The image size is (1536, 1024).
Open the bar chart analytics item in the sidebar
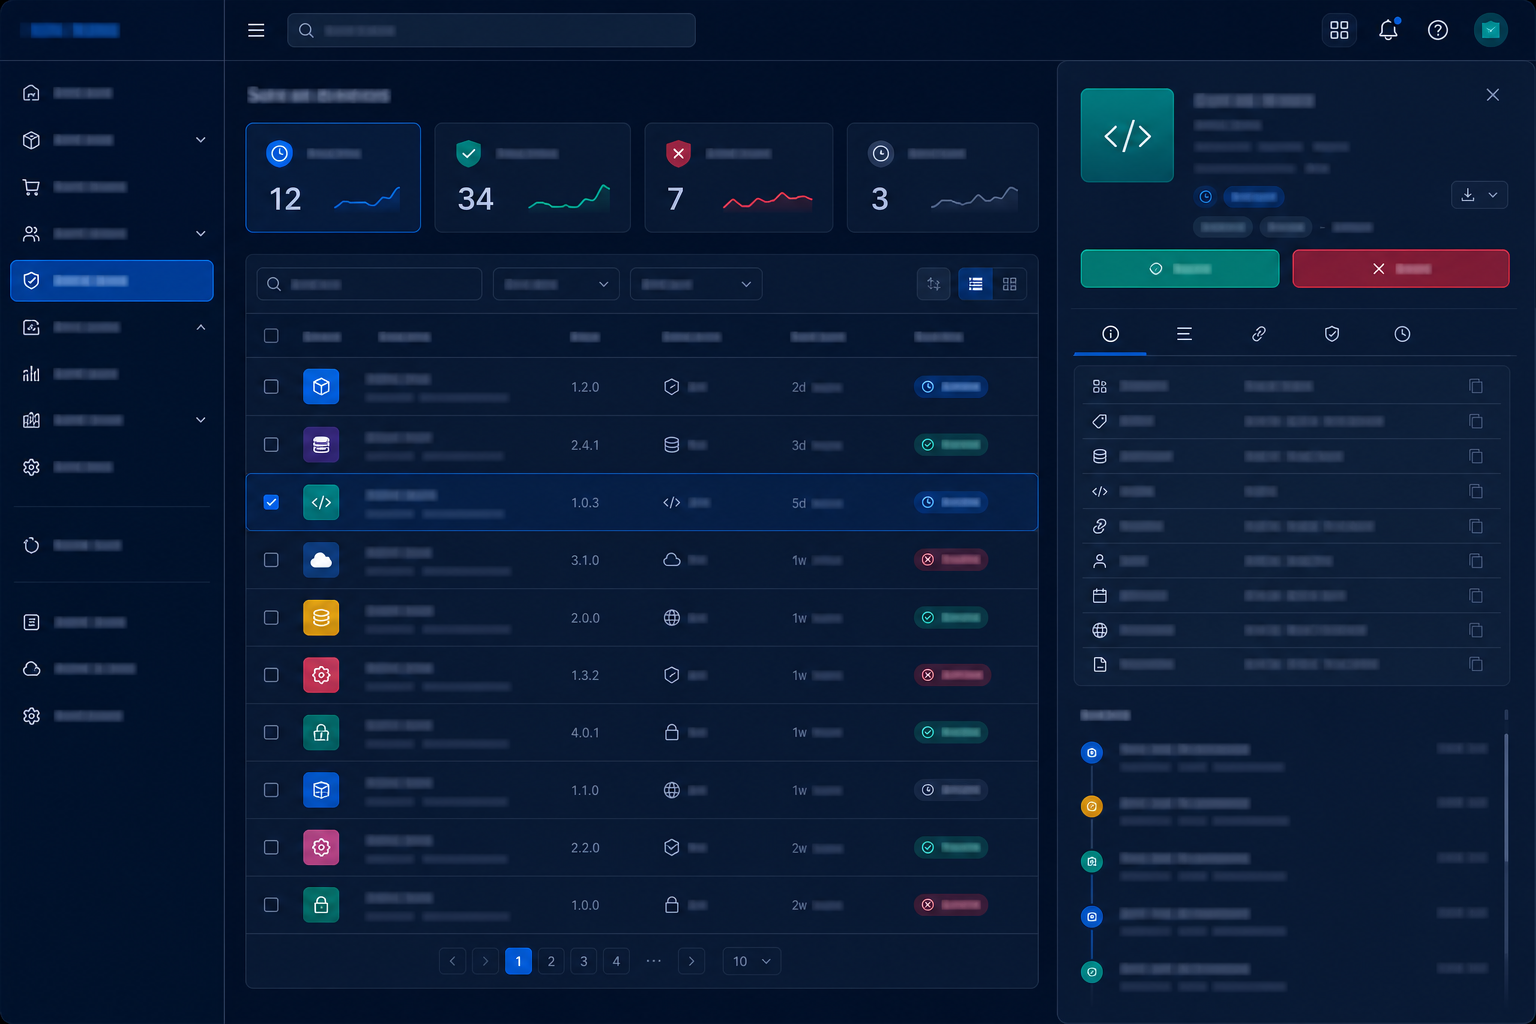click(x=31, y=373)
